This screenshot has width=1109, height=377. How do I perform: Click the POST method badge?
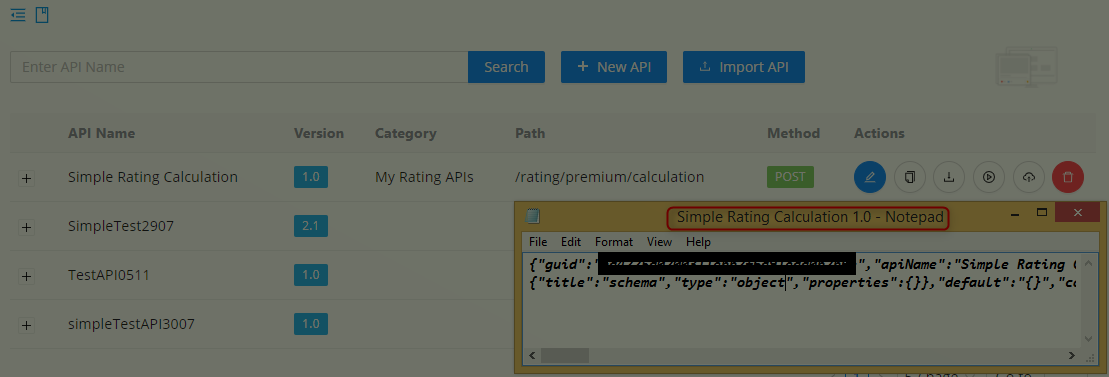pyautogui.click(x=790, y=177)
